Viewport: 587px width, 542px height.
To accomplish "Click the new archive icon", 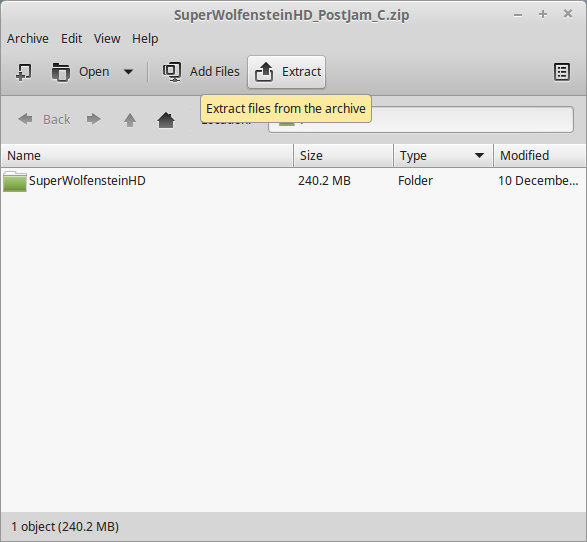I will click(24, 71).
